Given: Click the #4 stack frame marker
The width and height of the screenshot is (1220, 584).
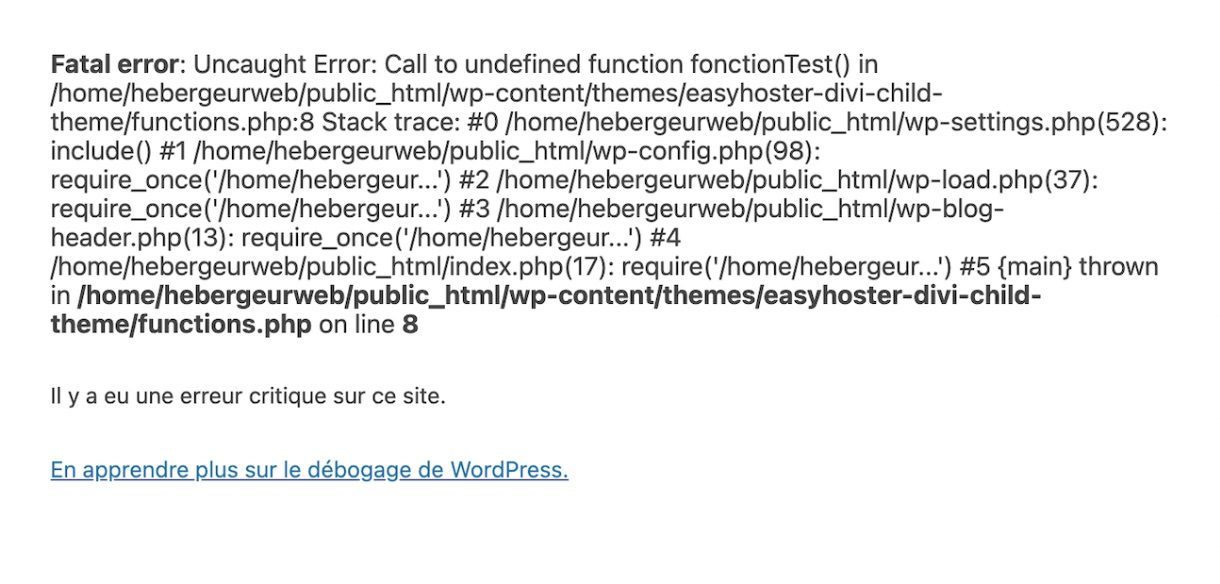Looking at the screenshot, I should click(665, 239).
